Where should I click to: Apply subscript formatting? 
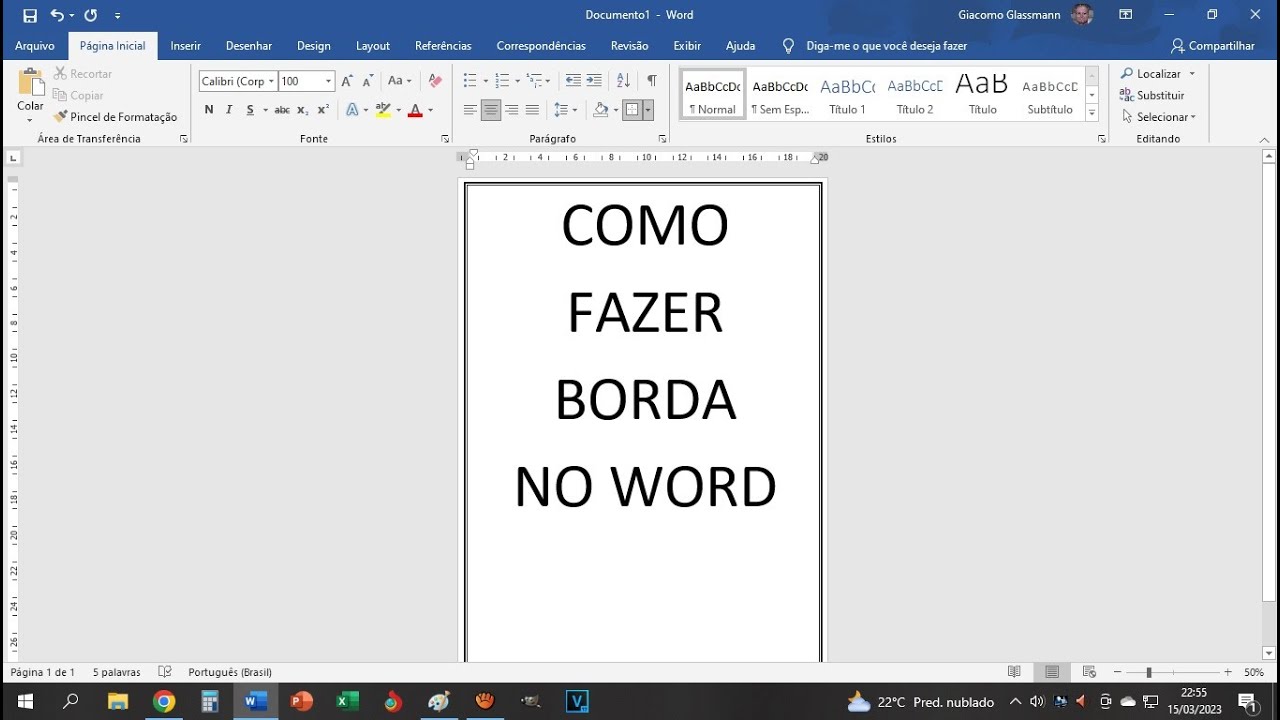point(303,110)
